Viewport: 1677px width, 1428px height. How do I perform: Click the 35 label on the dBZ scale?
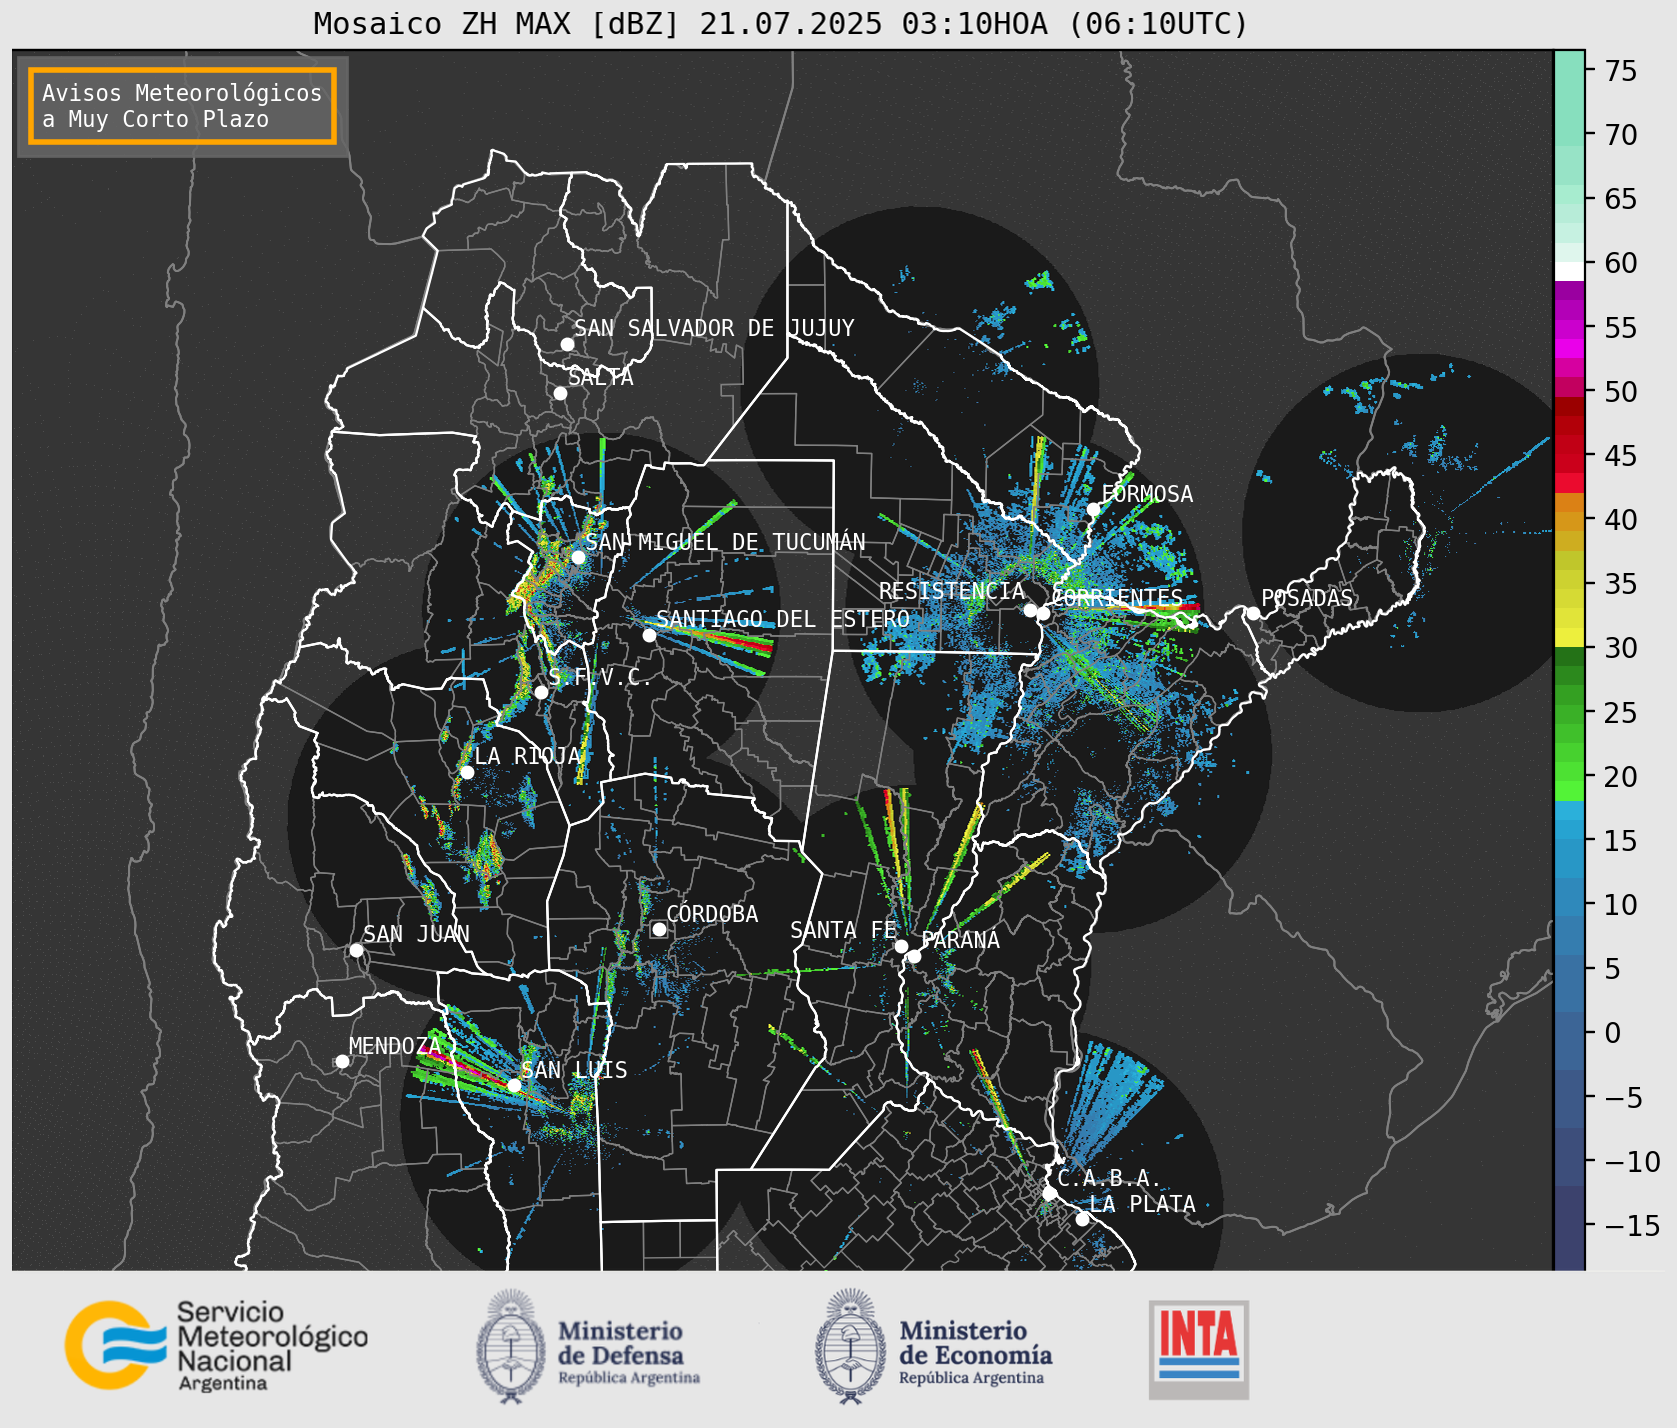point(1621,584)
